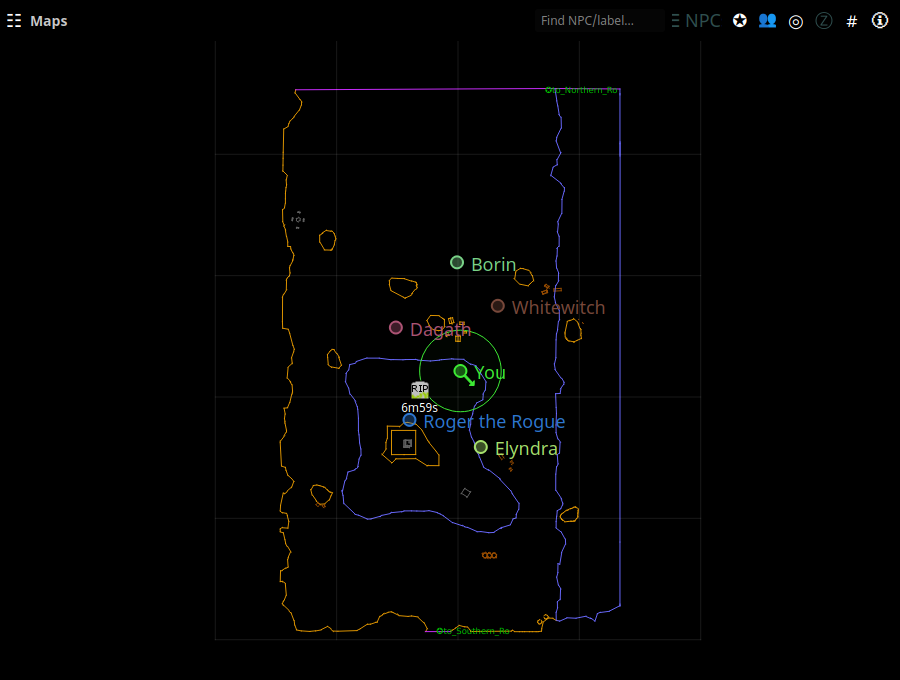Image resolution: width=900 pixels, height=680 pixels.
Task: Select the Whitewitch marker dot
Action: [498, 306]
